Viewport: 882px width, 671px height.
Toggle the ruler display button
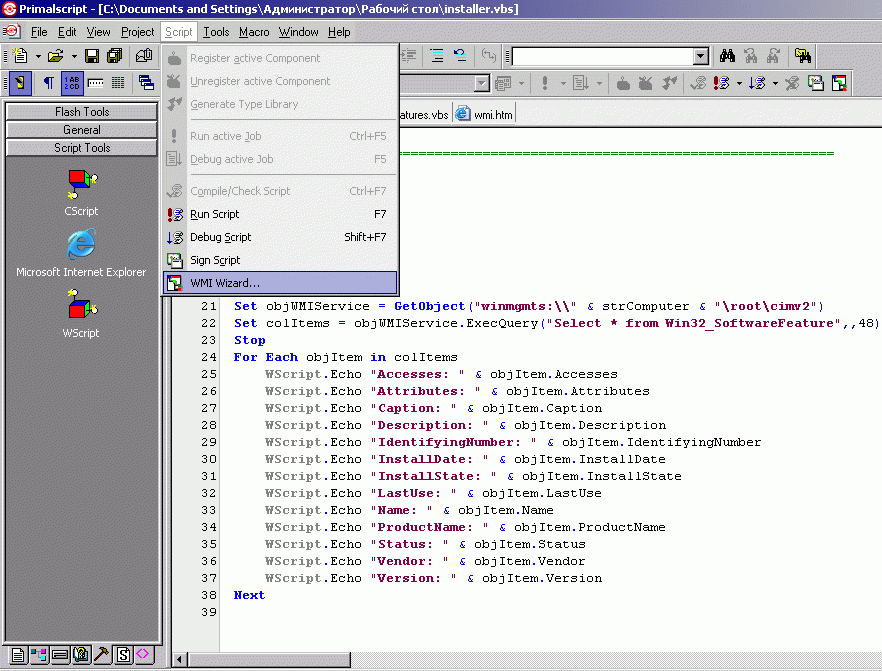point(96,83)
